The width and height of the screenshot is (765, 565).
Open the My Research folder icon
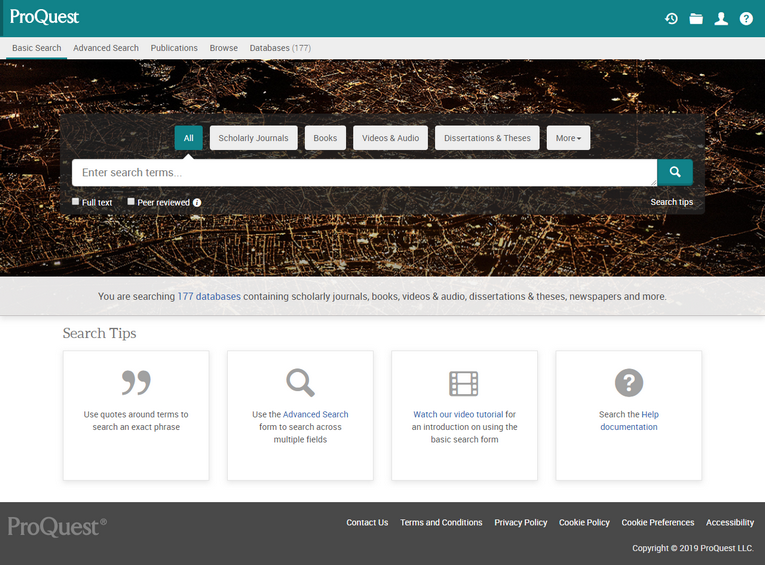click(x=696, y=19)
